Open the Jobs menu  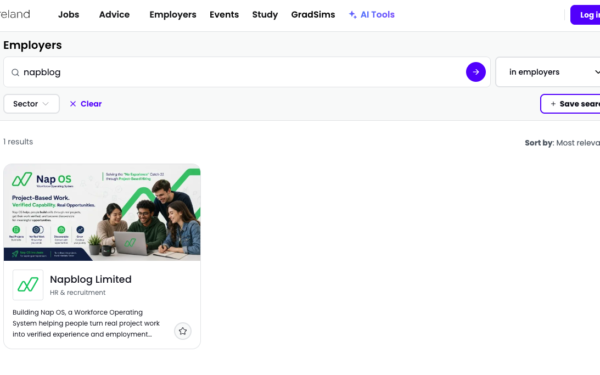(x=68, y=15)
